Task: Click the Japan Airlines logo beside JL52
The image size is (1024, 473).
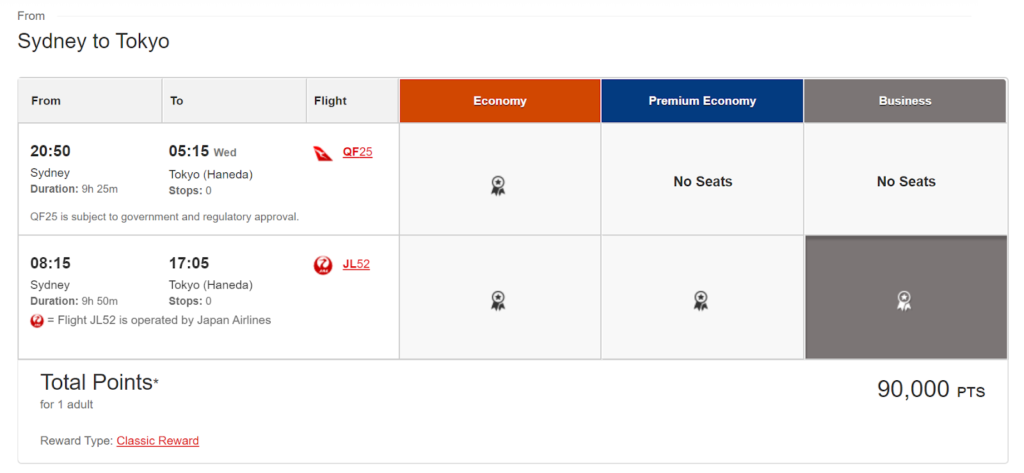Action: [323, 265]
